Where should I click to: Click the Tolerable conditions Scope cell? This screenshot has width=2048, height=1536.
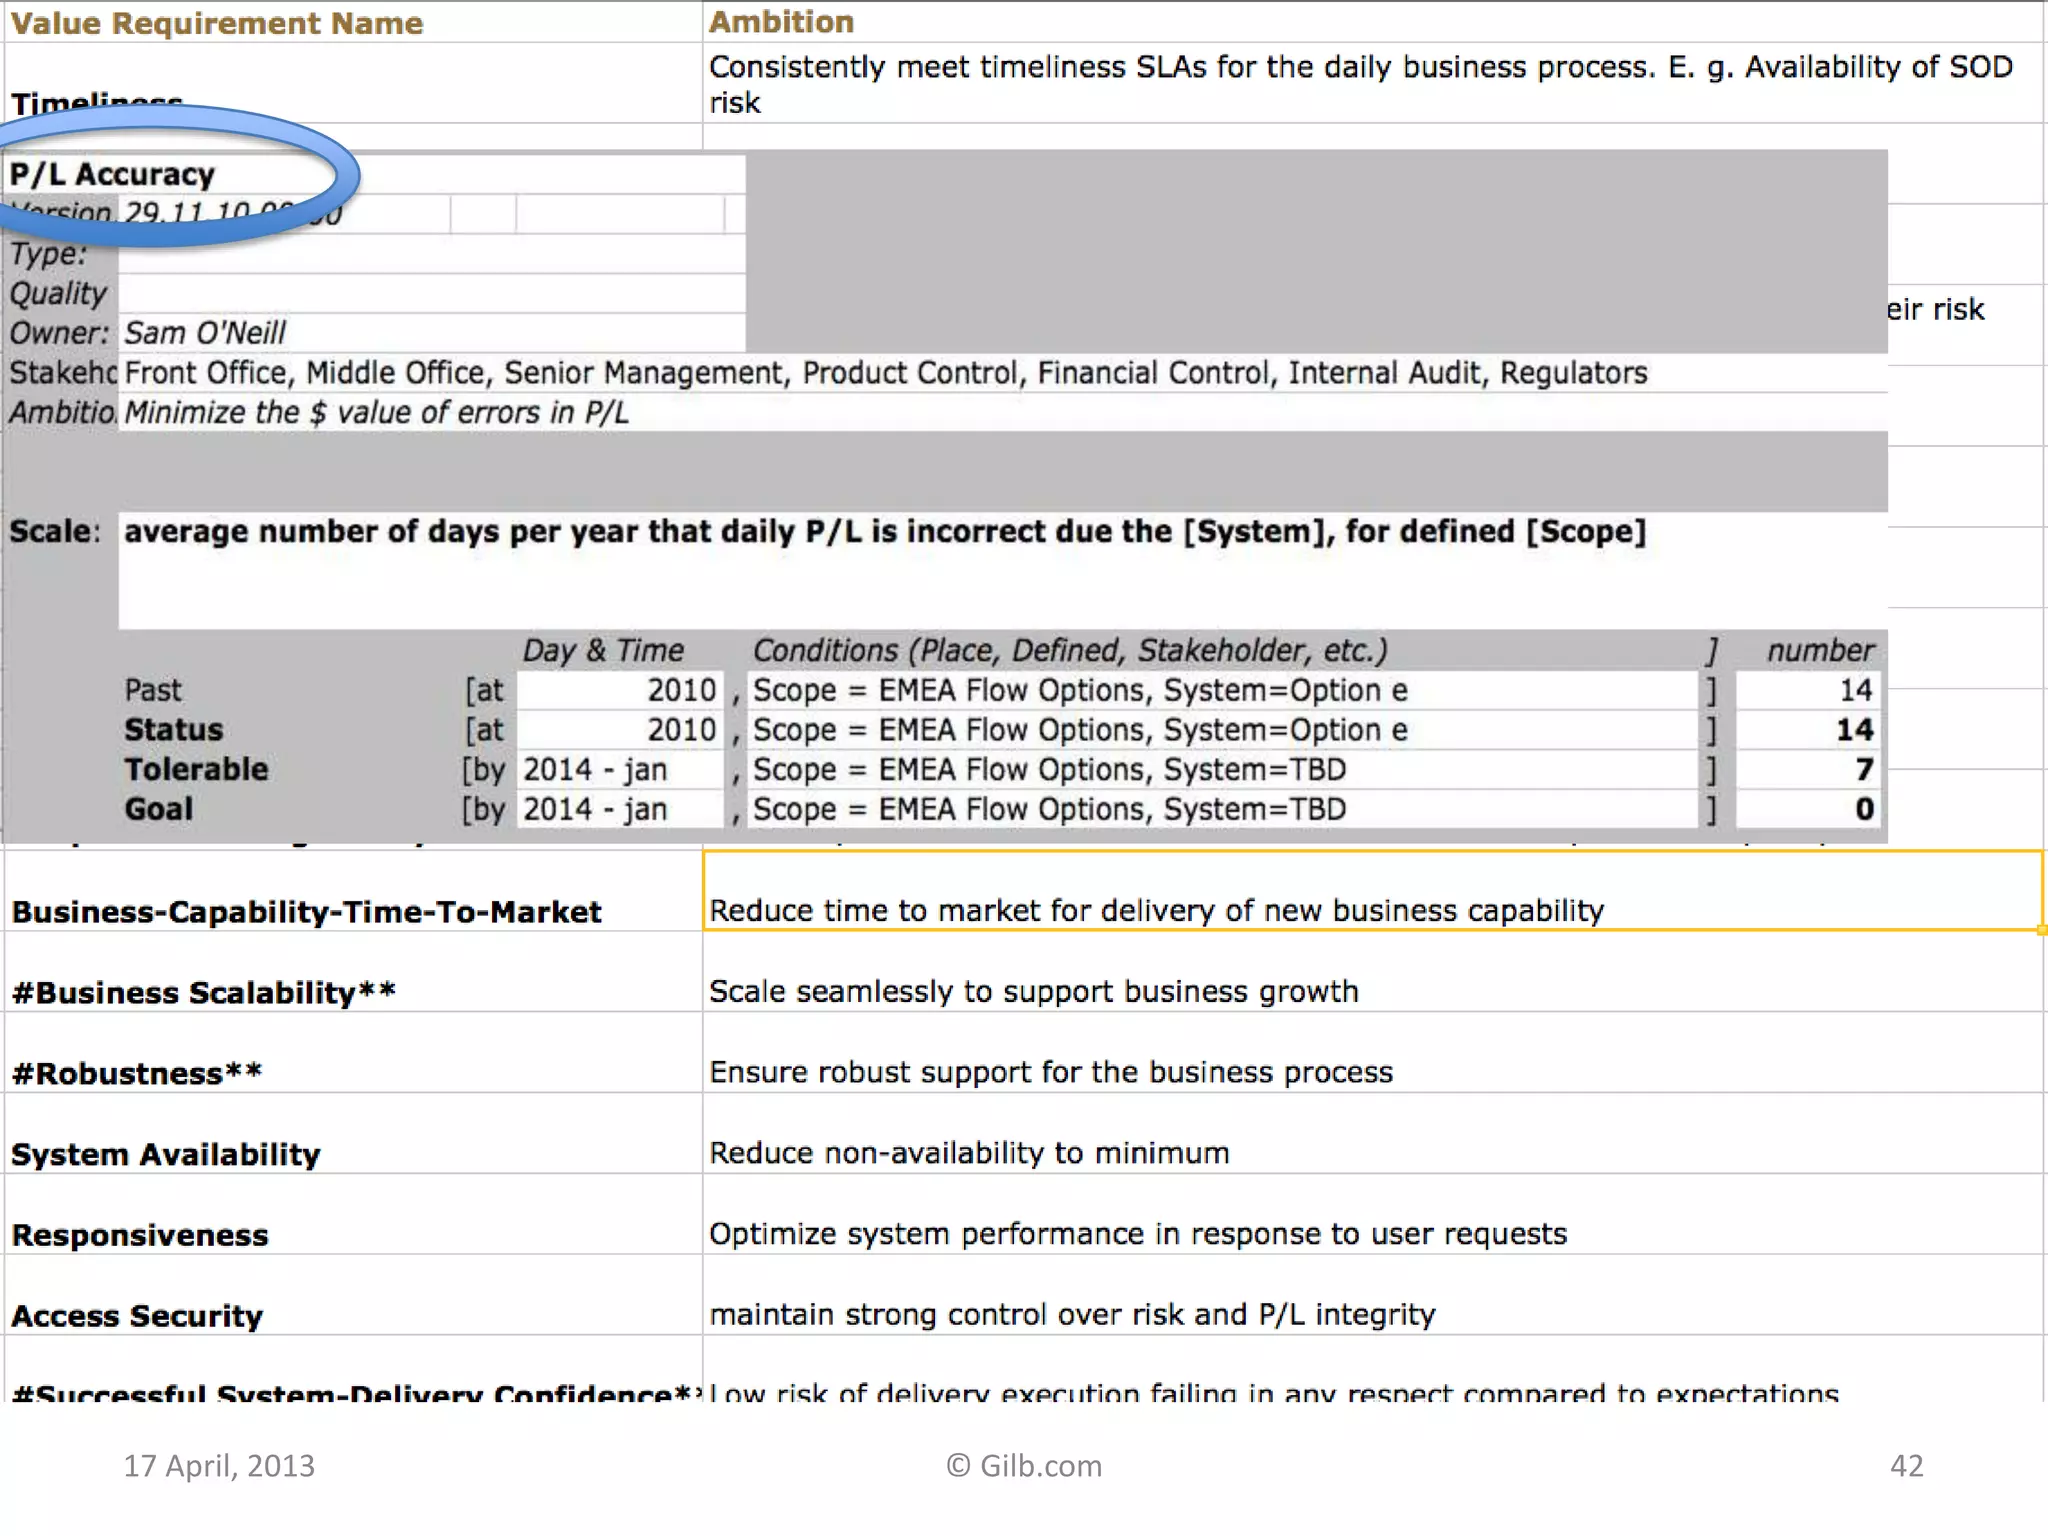(1049, 770)
